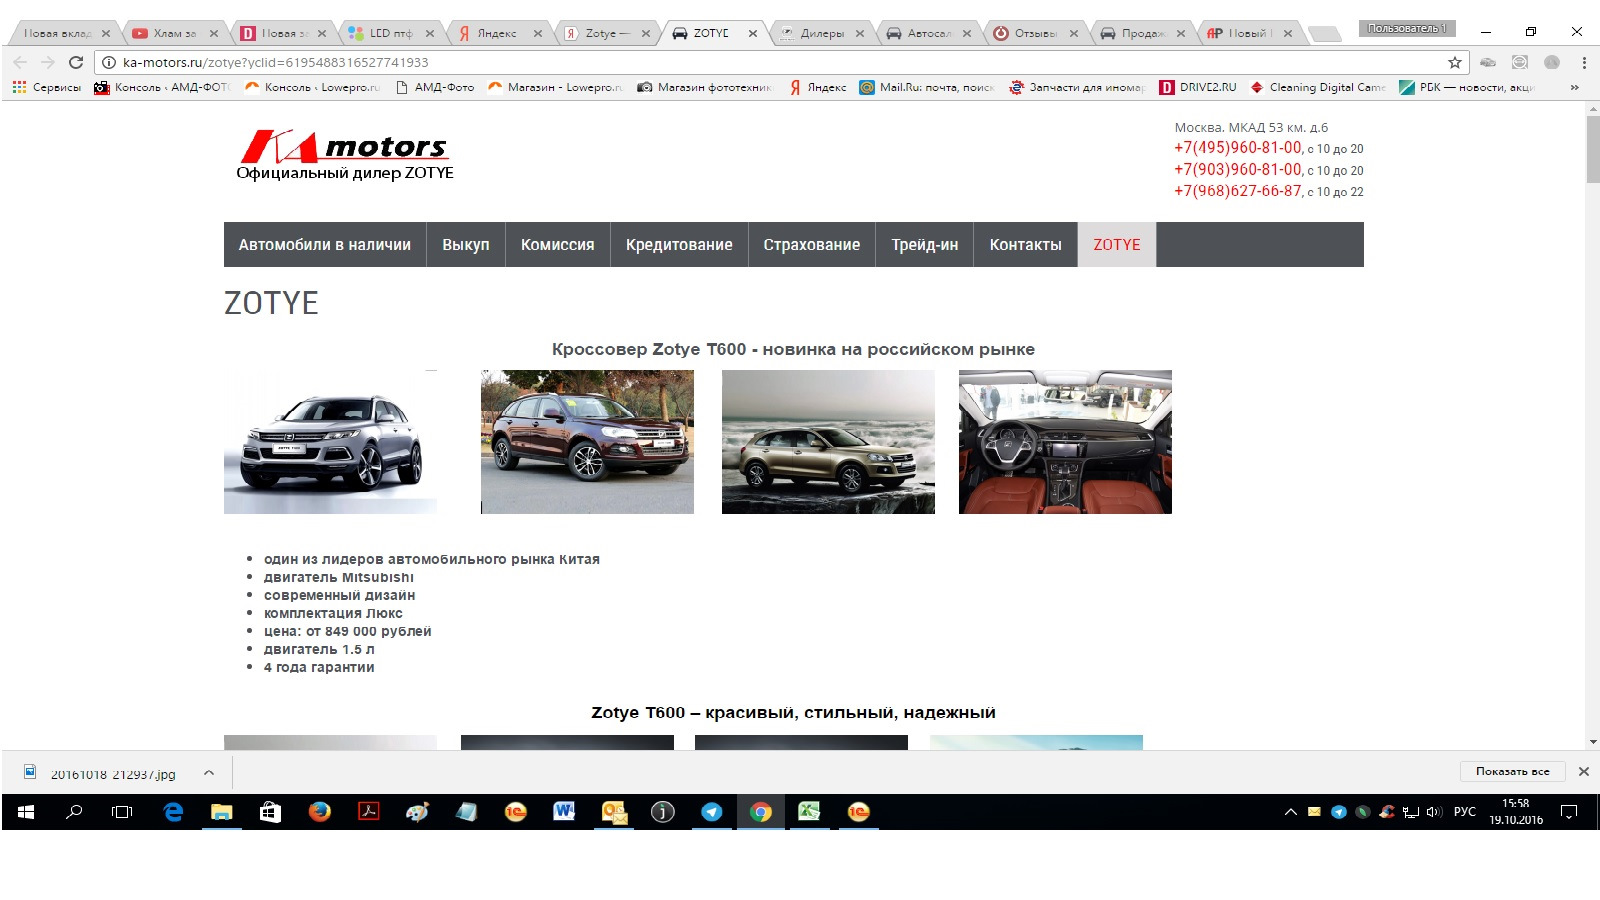The width and height of the screenshot is (1600, 900).
Task: Close the downloads bar
Action: point(1584,771)
